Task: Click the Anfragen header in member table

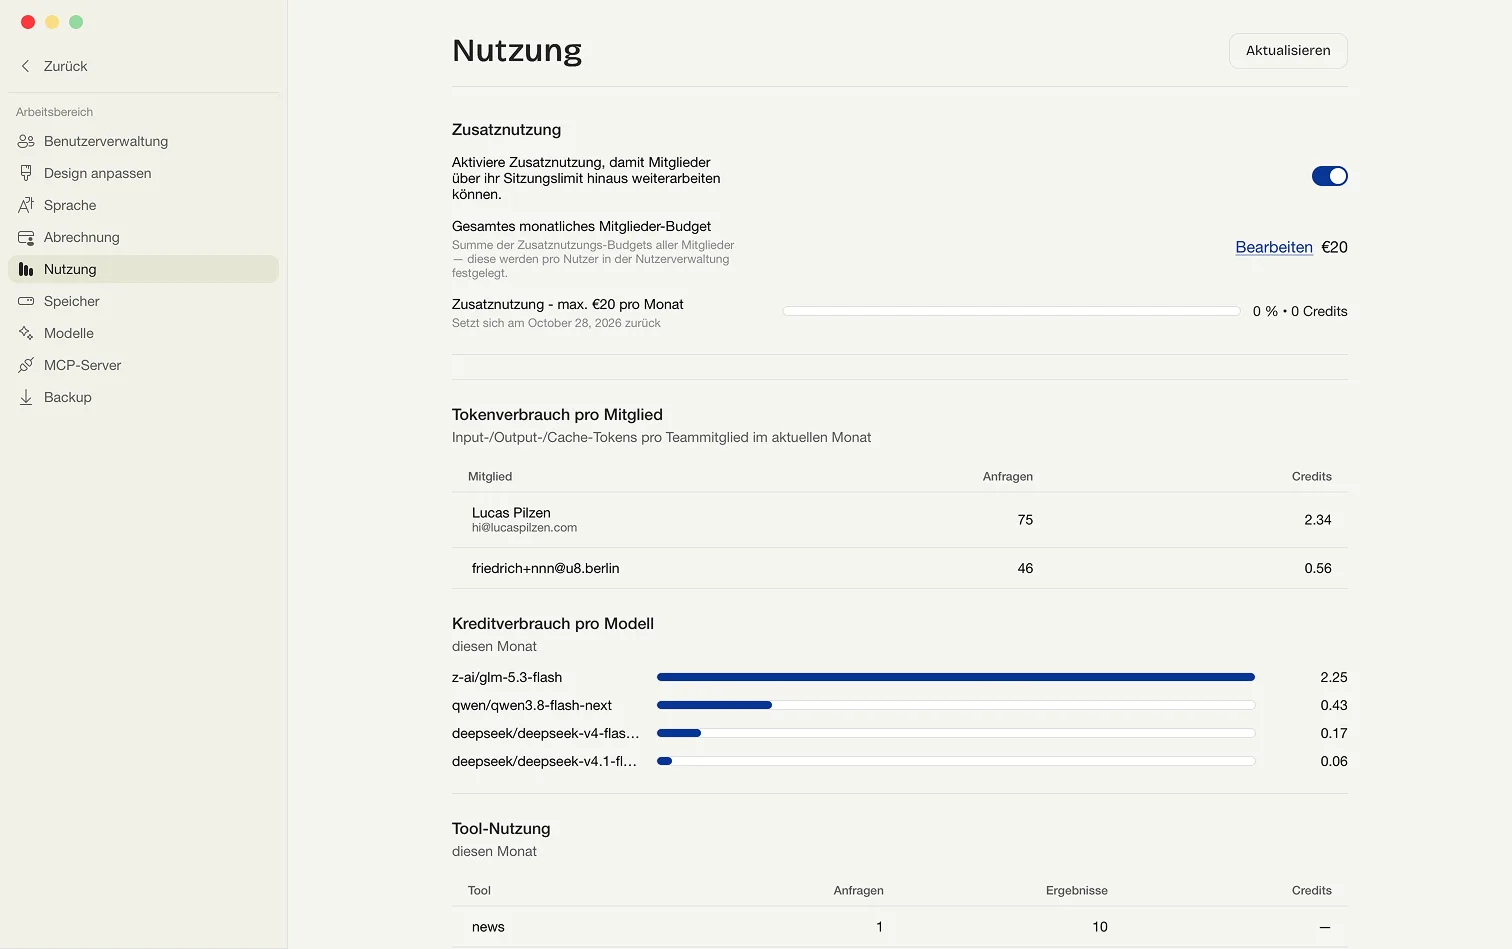Action: click(x=1008, y=476)
